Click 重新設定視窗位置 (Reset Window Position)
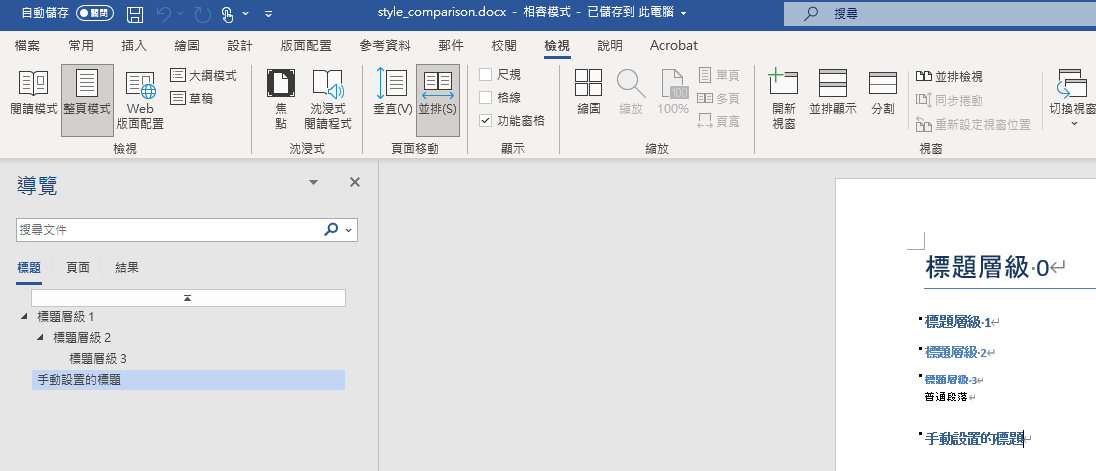This screenshot has height=471, width=1096. coord(974,124)
